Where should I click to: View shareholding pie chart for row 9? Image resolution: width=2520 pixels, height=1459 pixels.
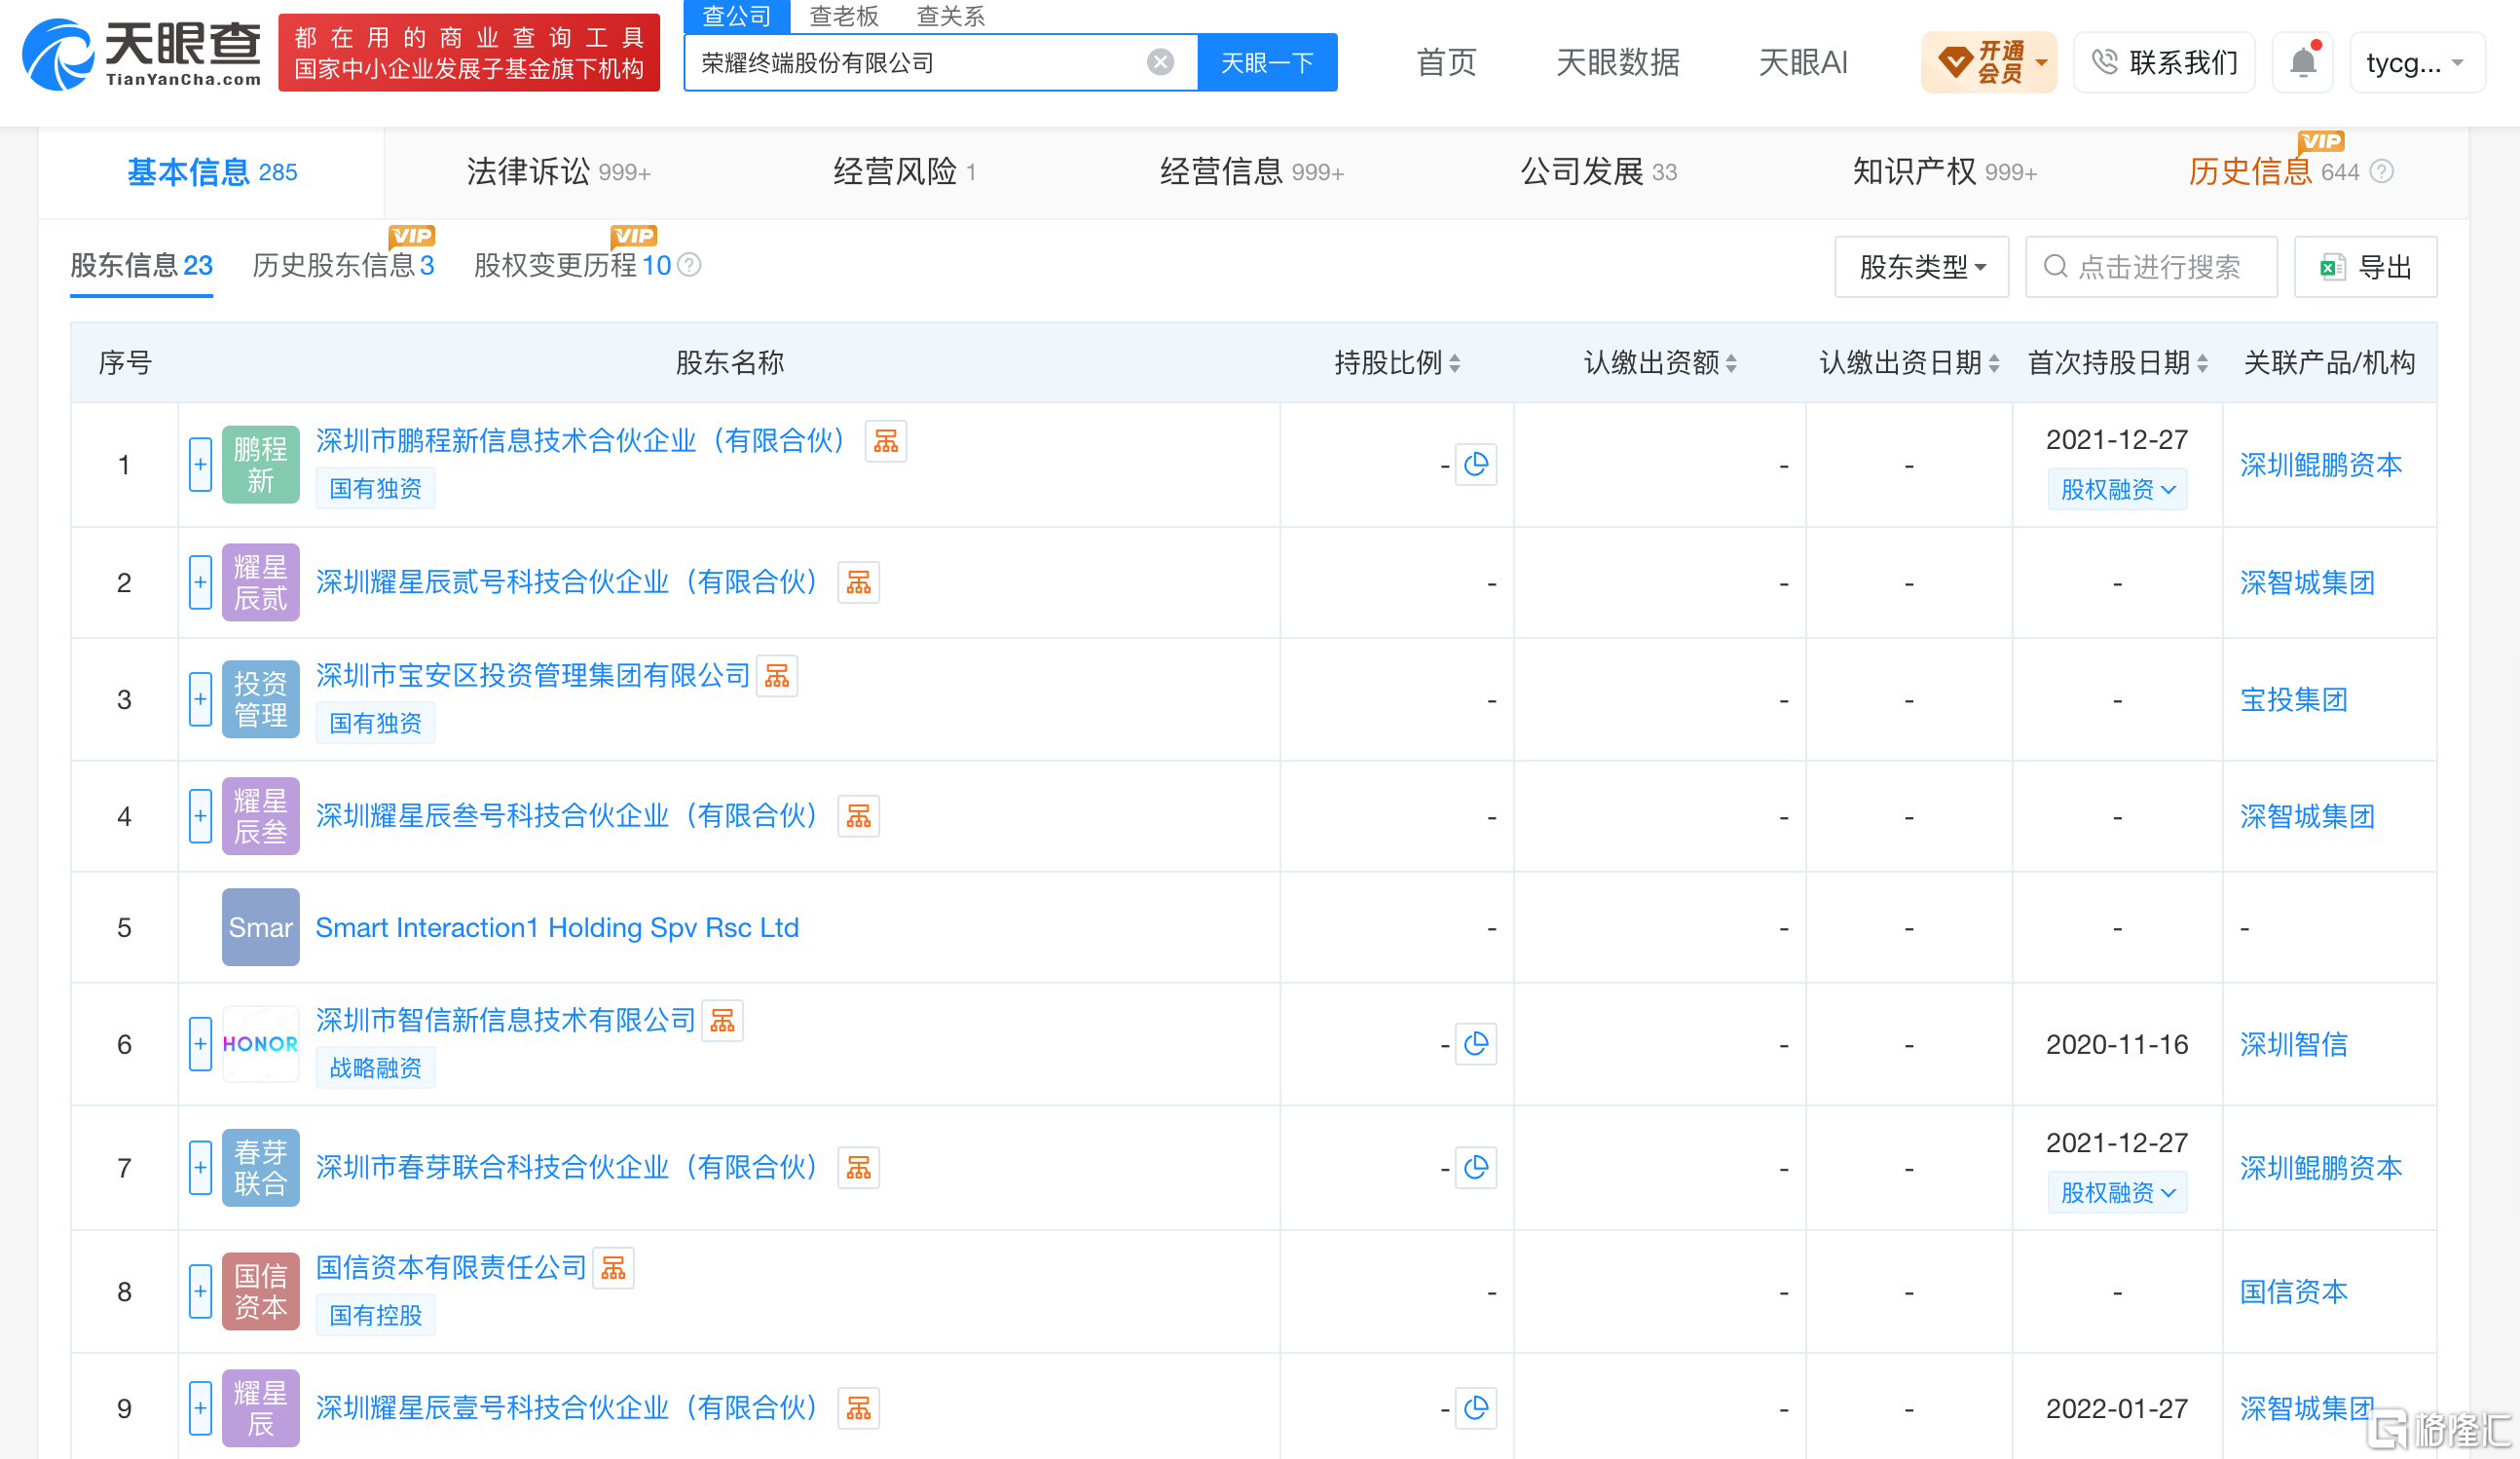pyautogui.click(x=1475, y=1409)
